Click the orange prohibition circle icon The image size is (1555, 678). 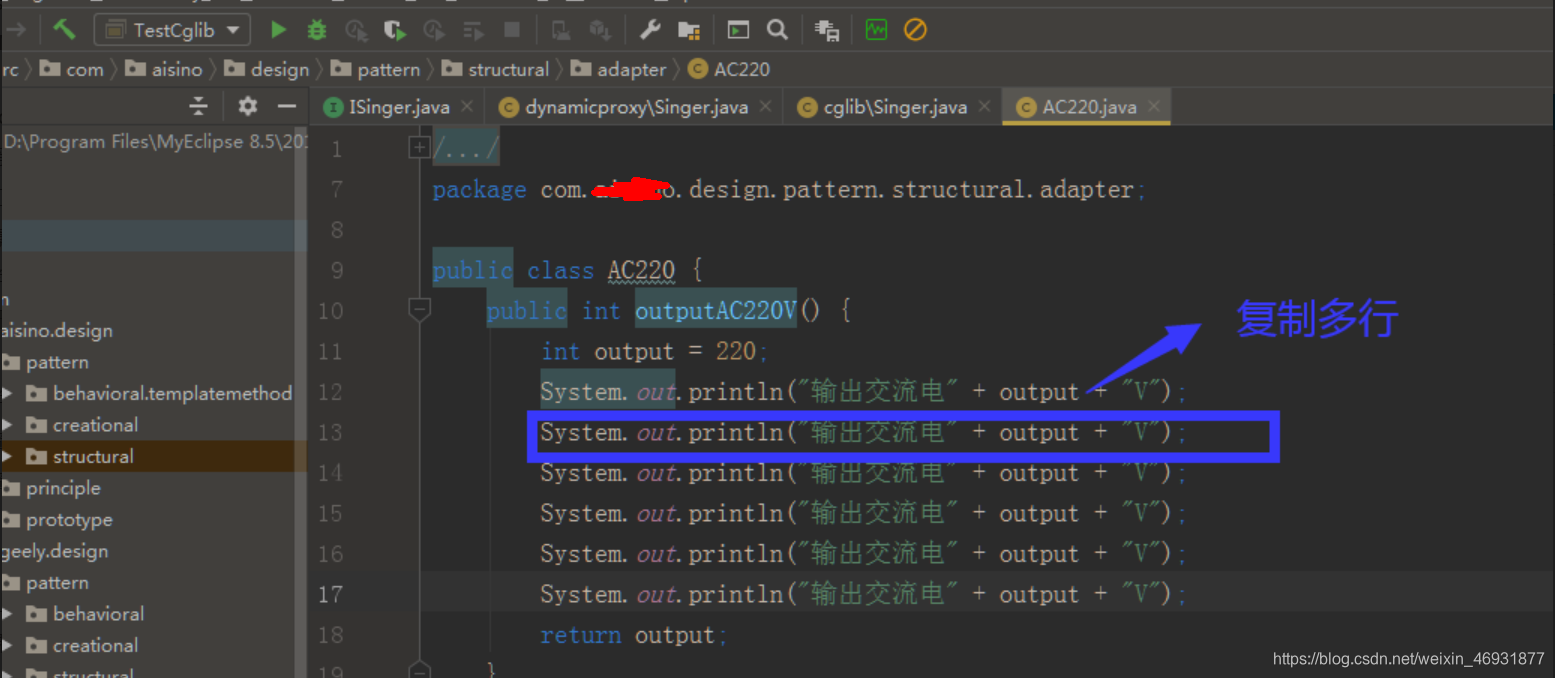(915, 30)
